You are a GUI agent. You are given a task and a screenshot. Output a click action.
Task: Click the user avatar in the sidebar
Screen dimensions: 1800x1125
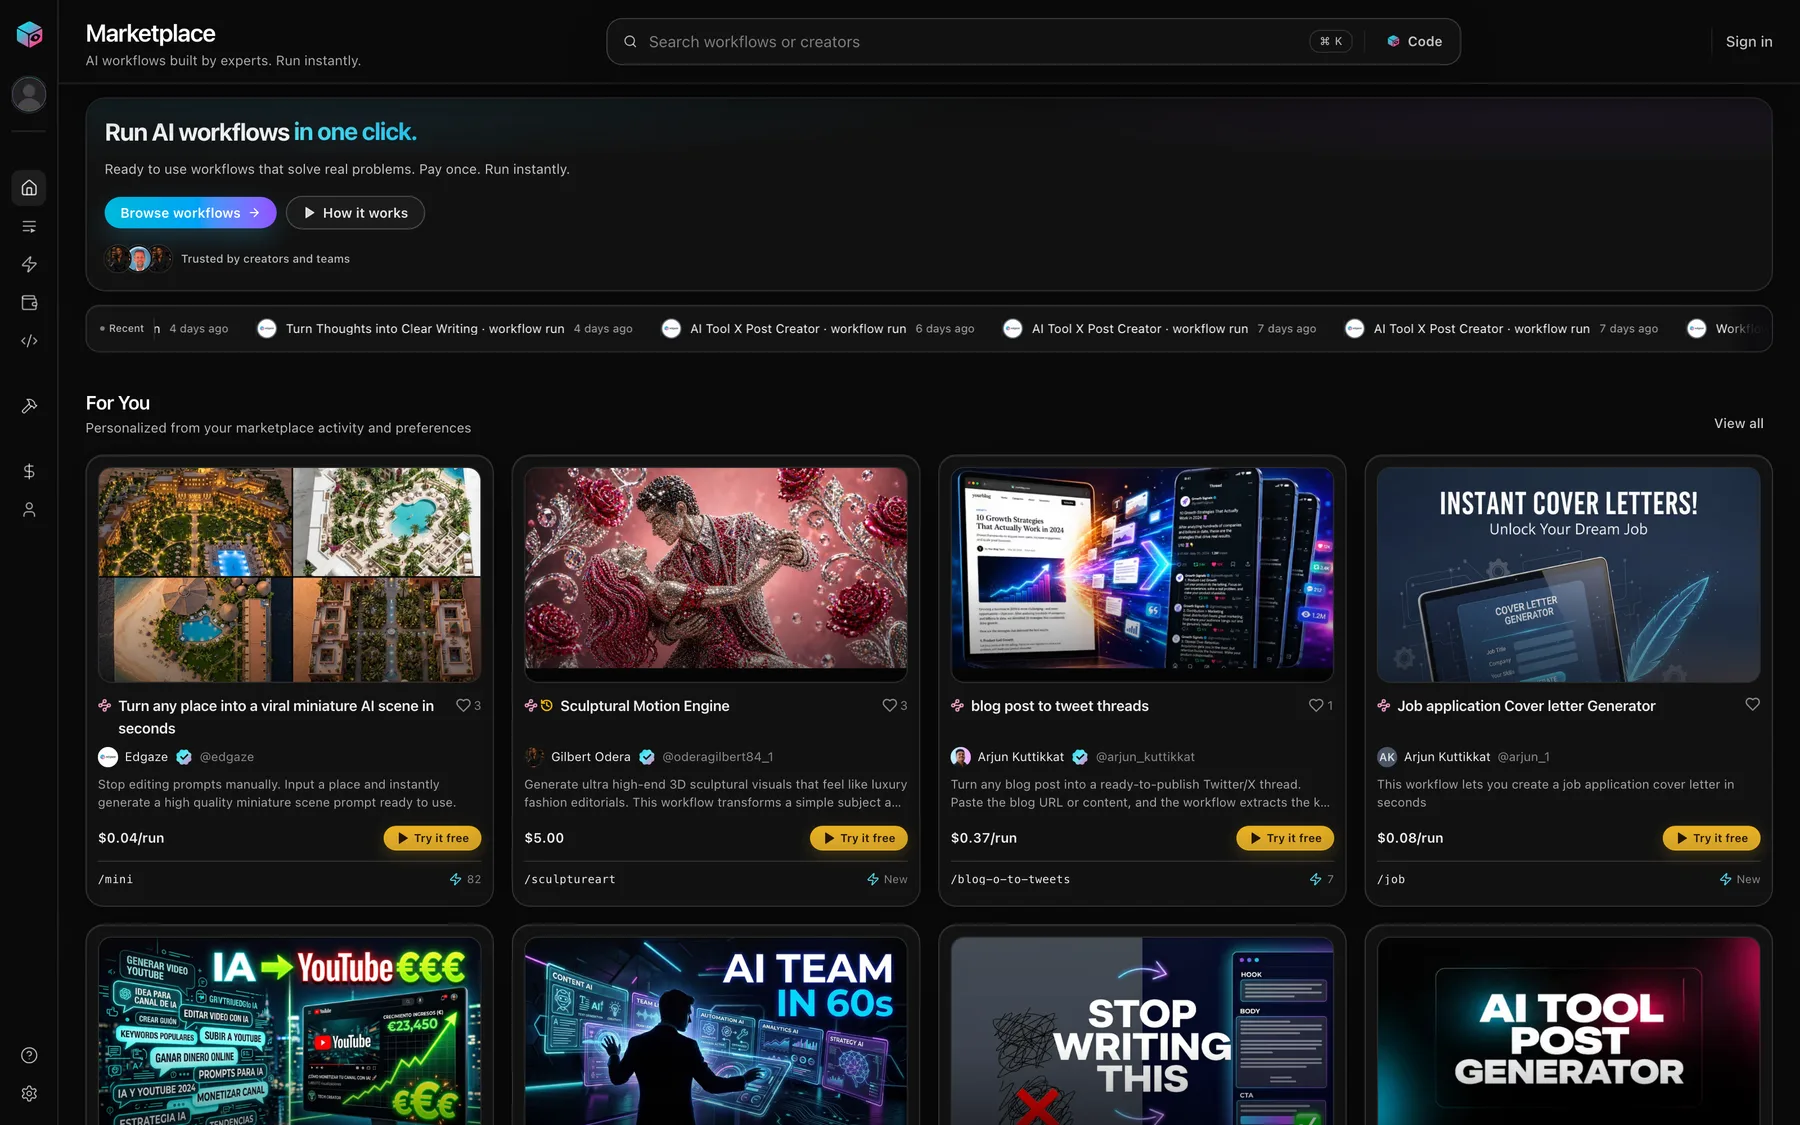(x=29, y=94)
